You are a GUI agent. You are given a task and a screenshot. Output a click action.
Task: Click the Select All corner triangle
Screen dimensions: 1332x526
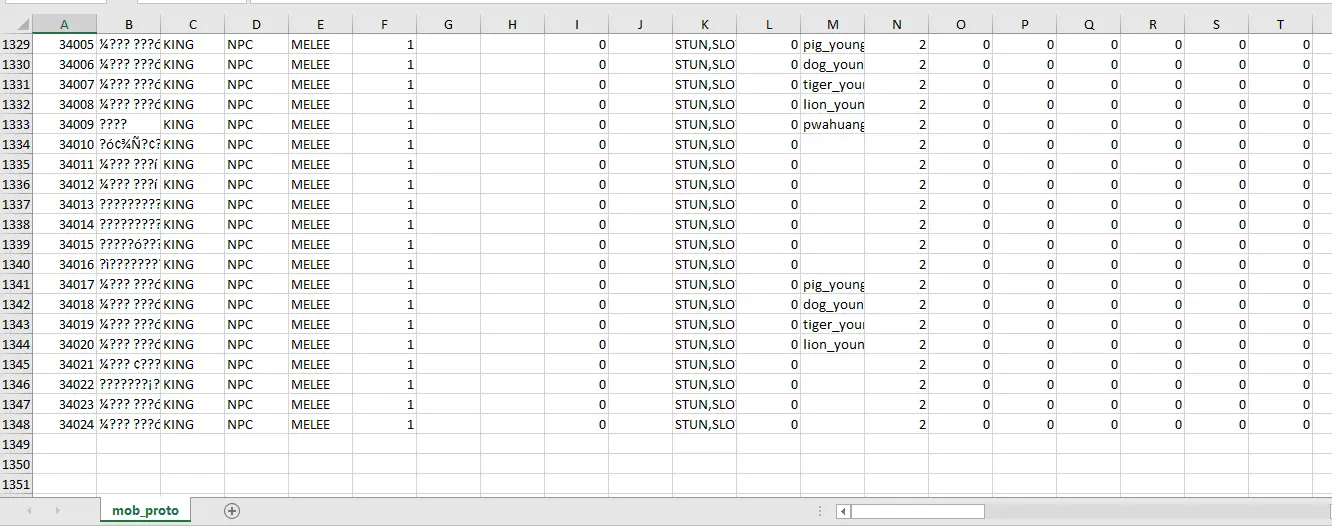(23, 24)
